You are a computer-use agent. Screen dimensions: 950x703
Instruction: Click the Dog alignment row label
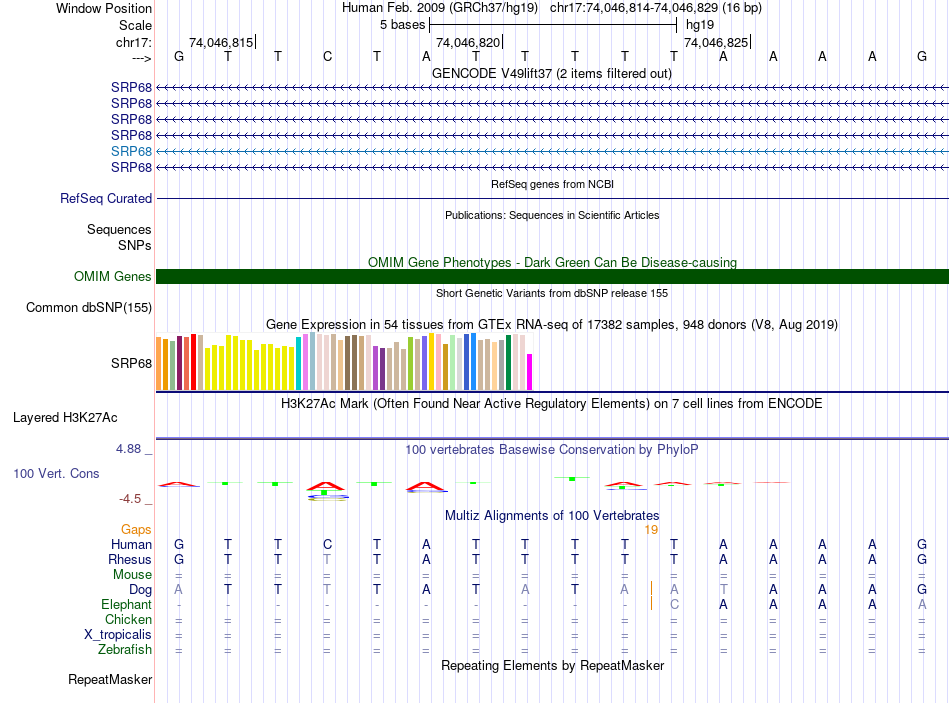pos(140,589)
